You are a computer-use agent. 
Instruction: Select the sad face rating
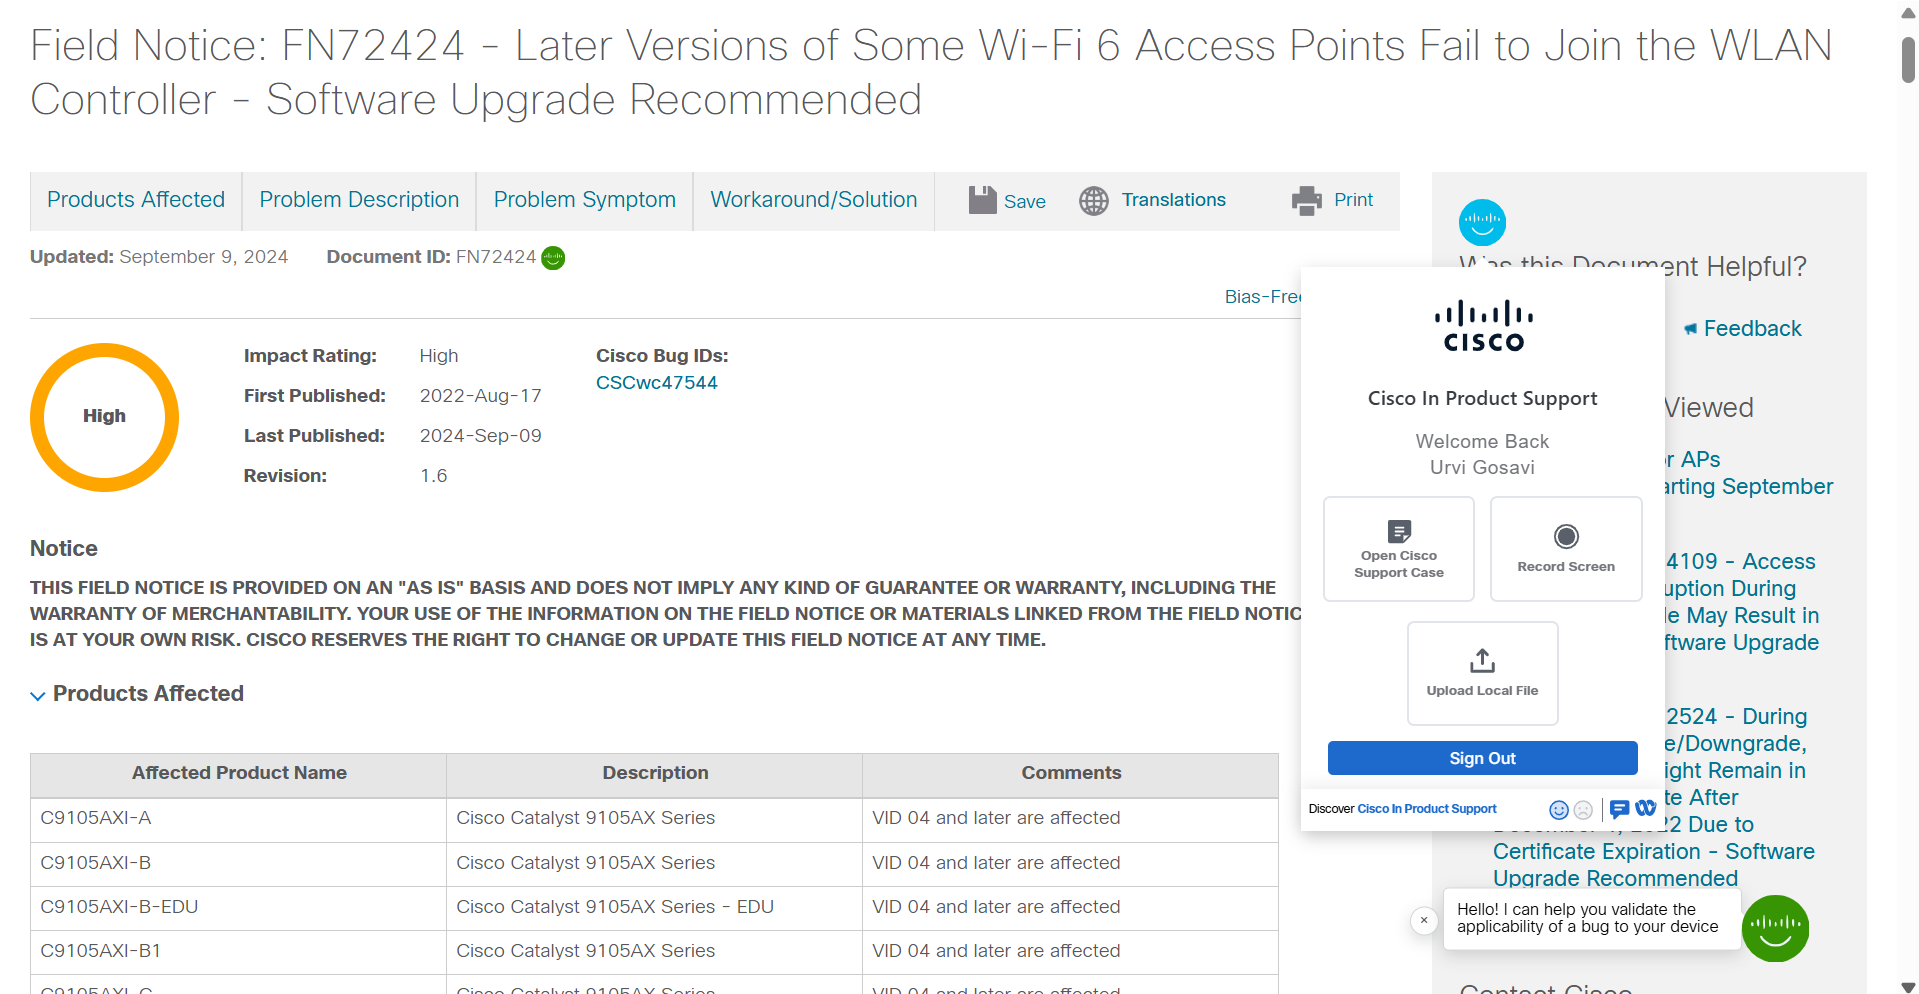[x=1583, y=810]
